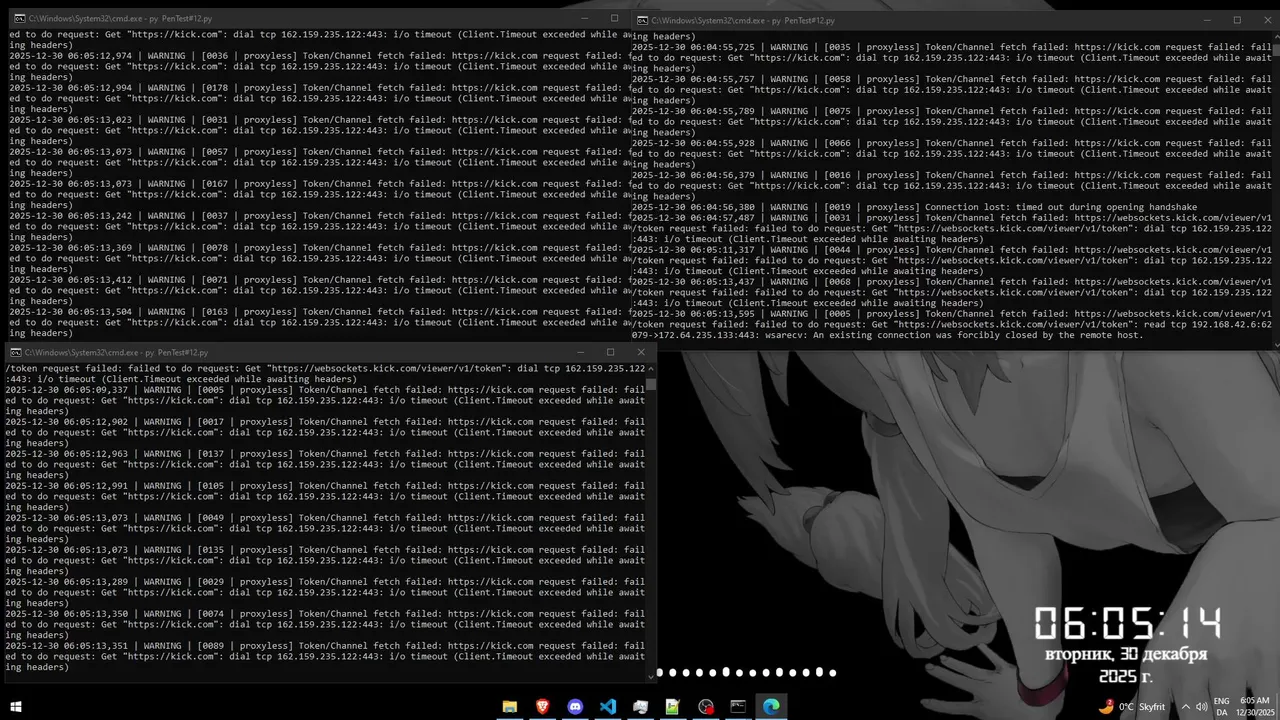
Task: Click the bottom-left cmd scrollbar up arrow
Action: click(651, 368)
